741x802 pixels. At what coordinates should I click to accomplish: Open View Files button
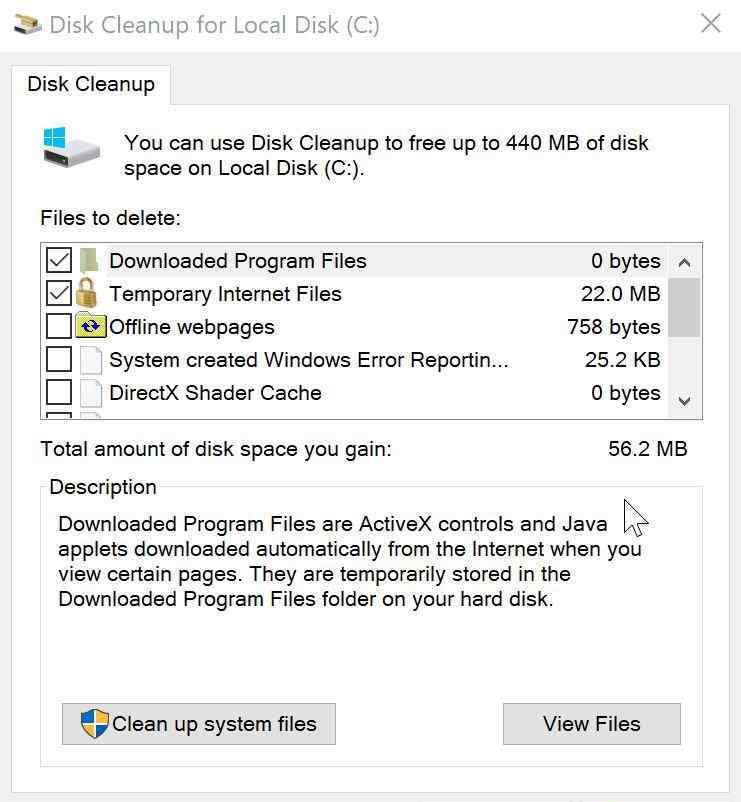(592, 724)
